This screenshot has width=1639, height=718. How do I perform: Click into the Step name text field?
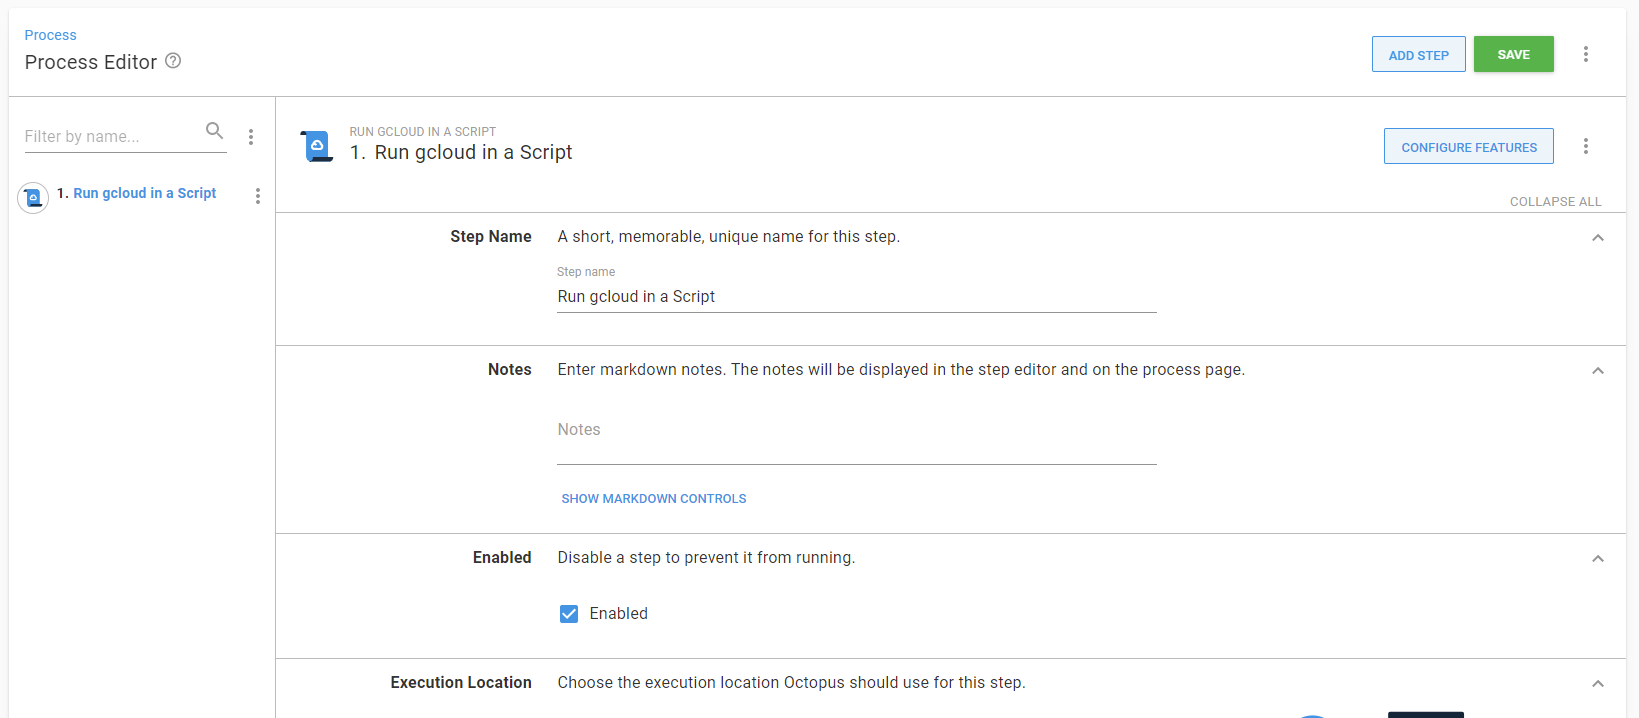click(x=856, y=297)
